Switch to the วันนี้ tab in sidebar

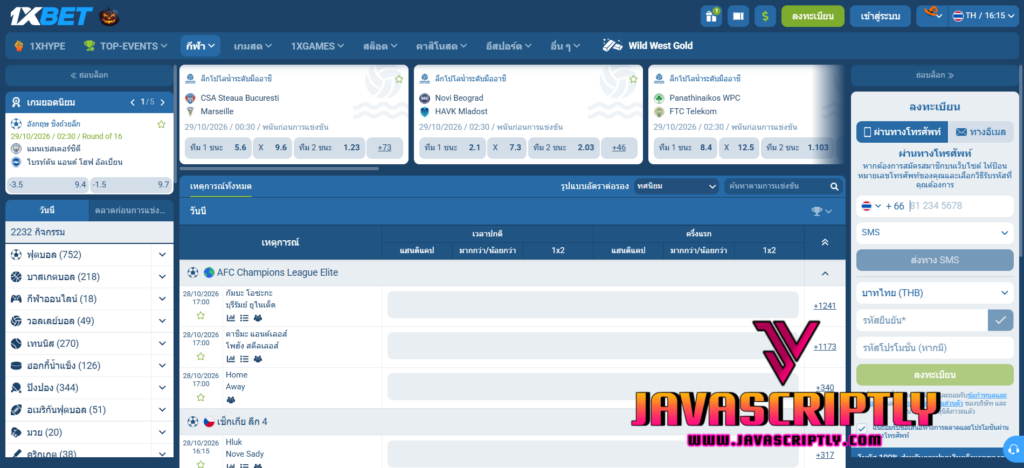(x=46, y=211)
